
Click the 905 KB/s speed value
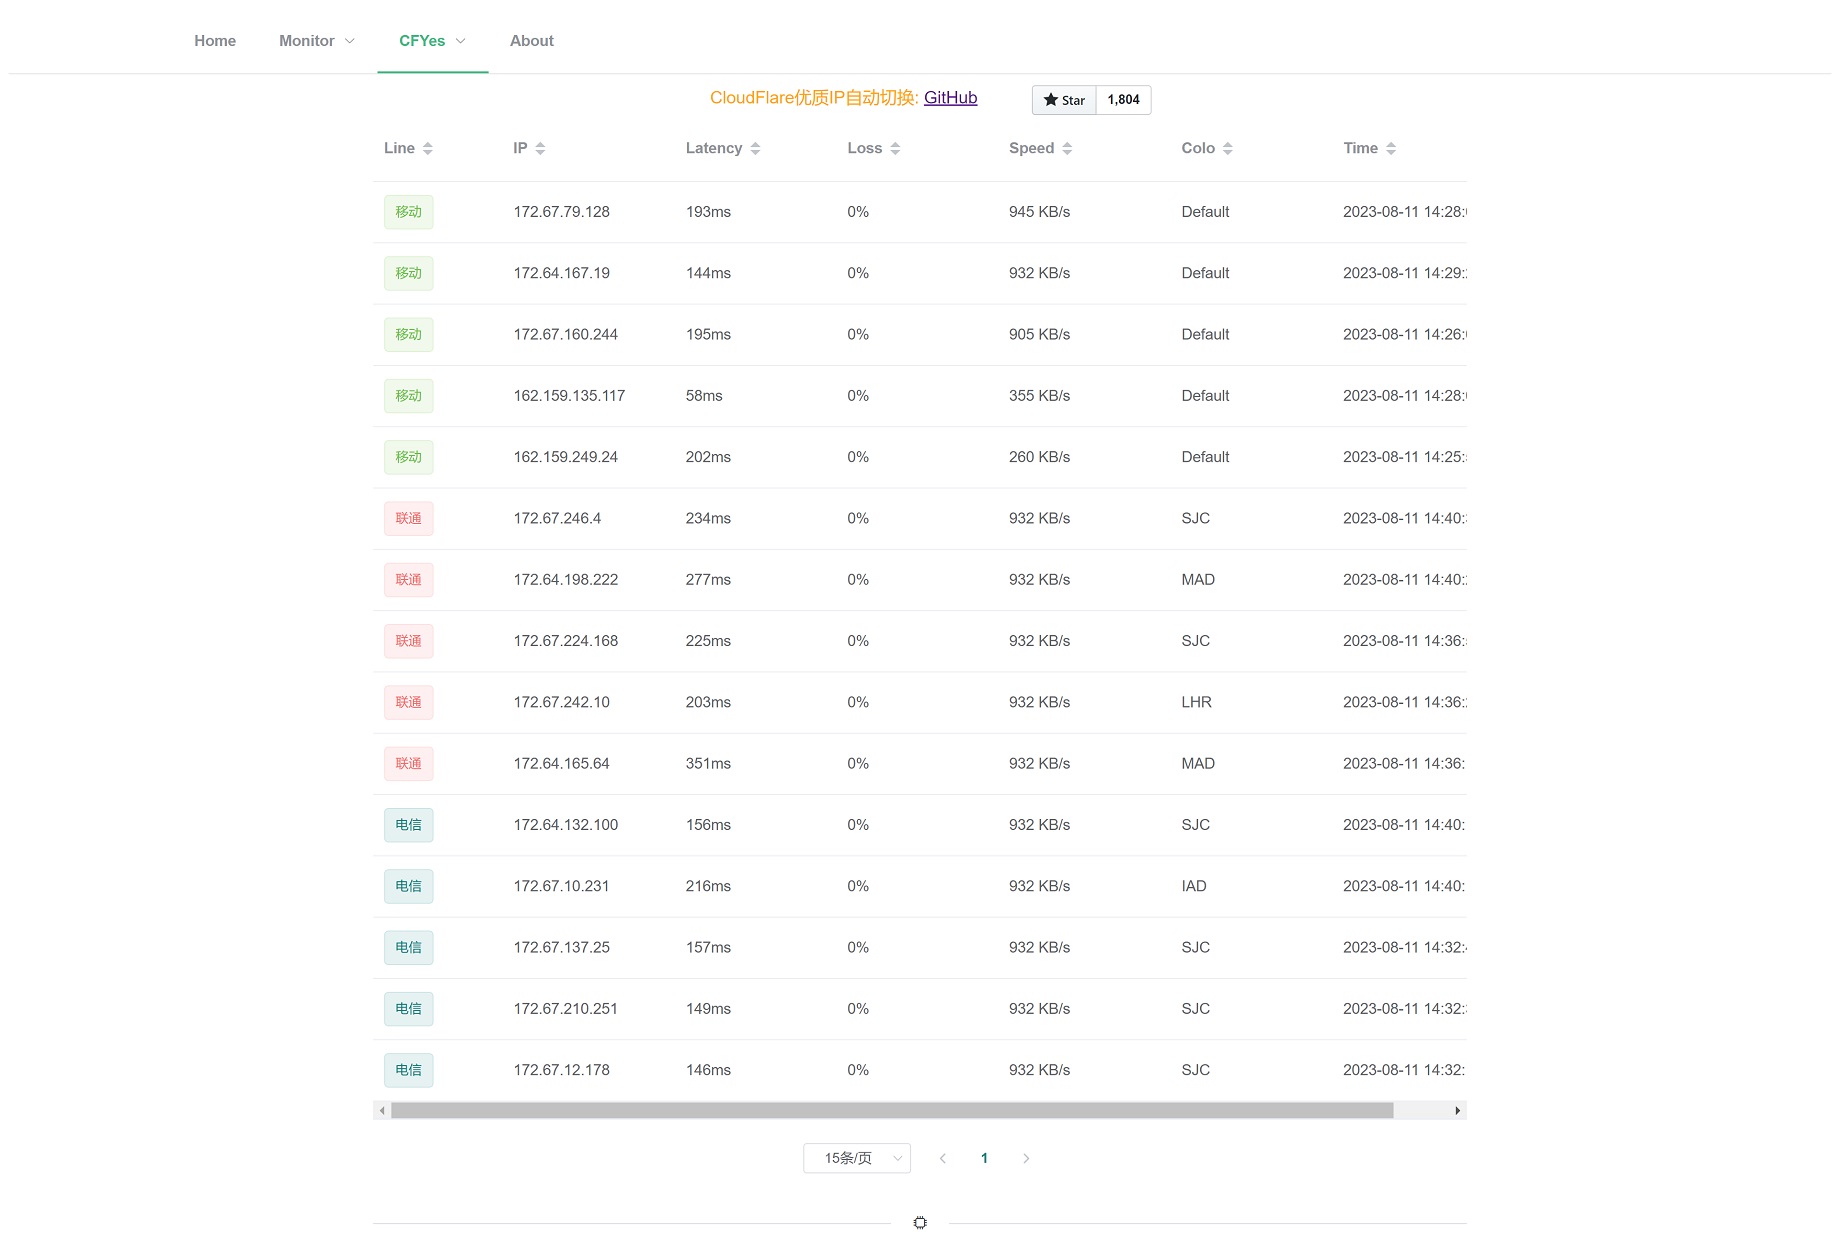[1040, 334]
